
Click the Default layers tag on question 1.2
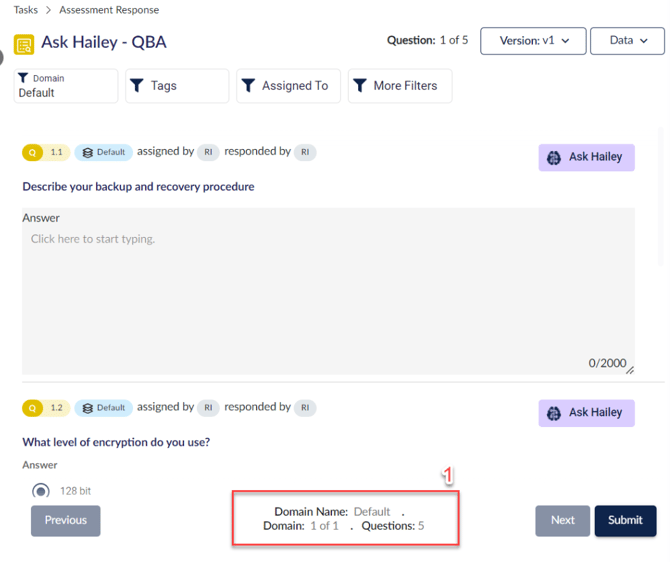104,408
